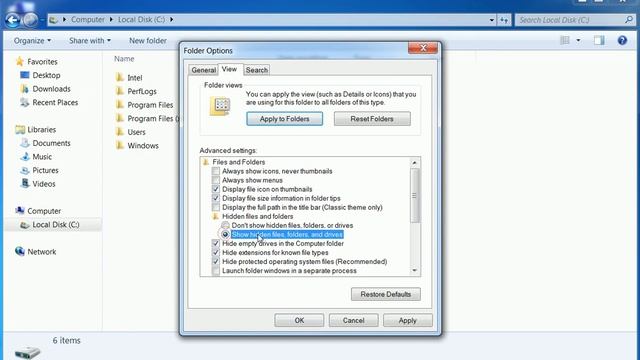
Task: Open the Documents library
Action: 51,143
